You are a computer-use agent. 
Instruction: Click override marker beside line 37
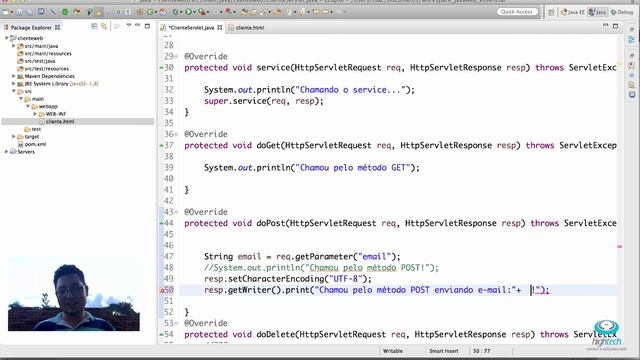(x=162, y=145)
